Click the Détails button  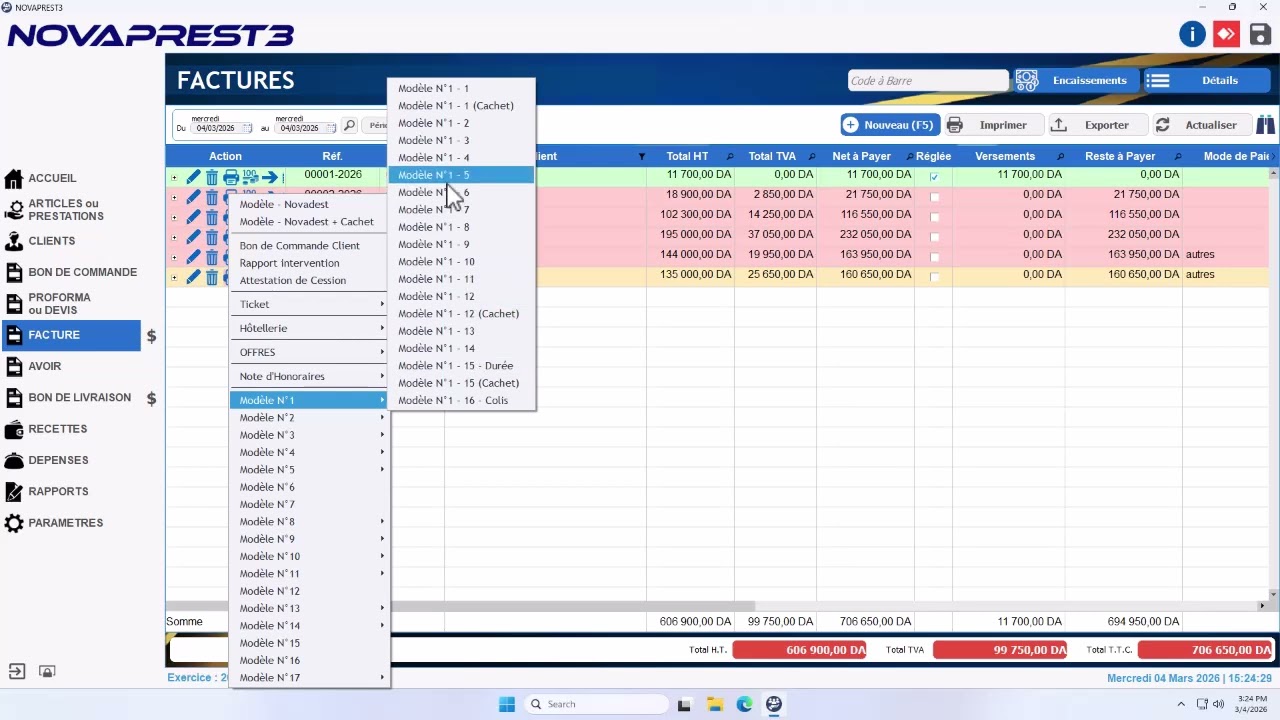point(1206,80)
